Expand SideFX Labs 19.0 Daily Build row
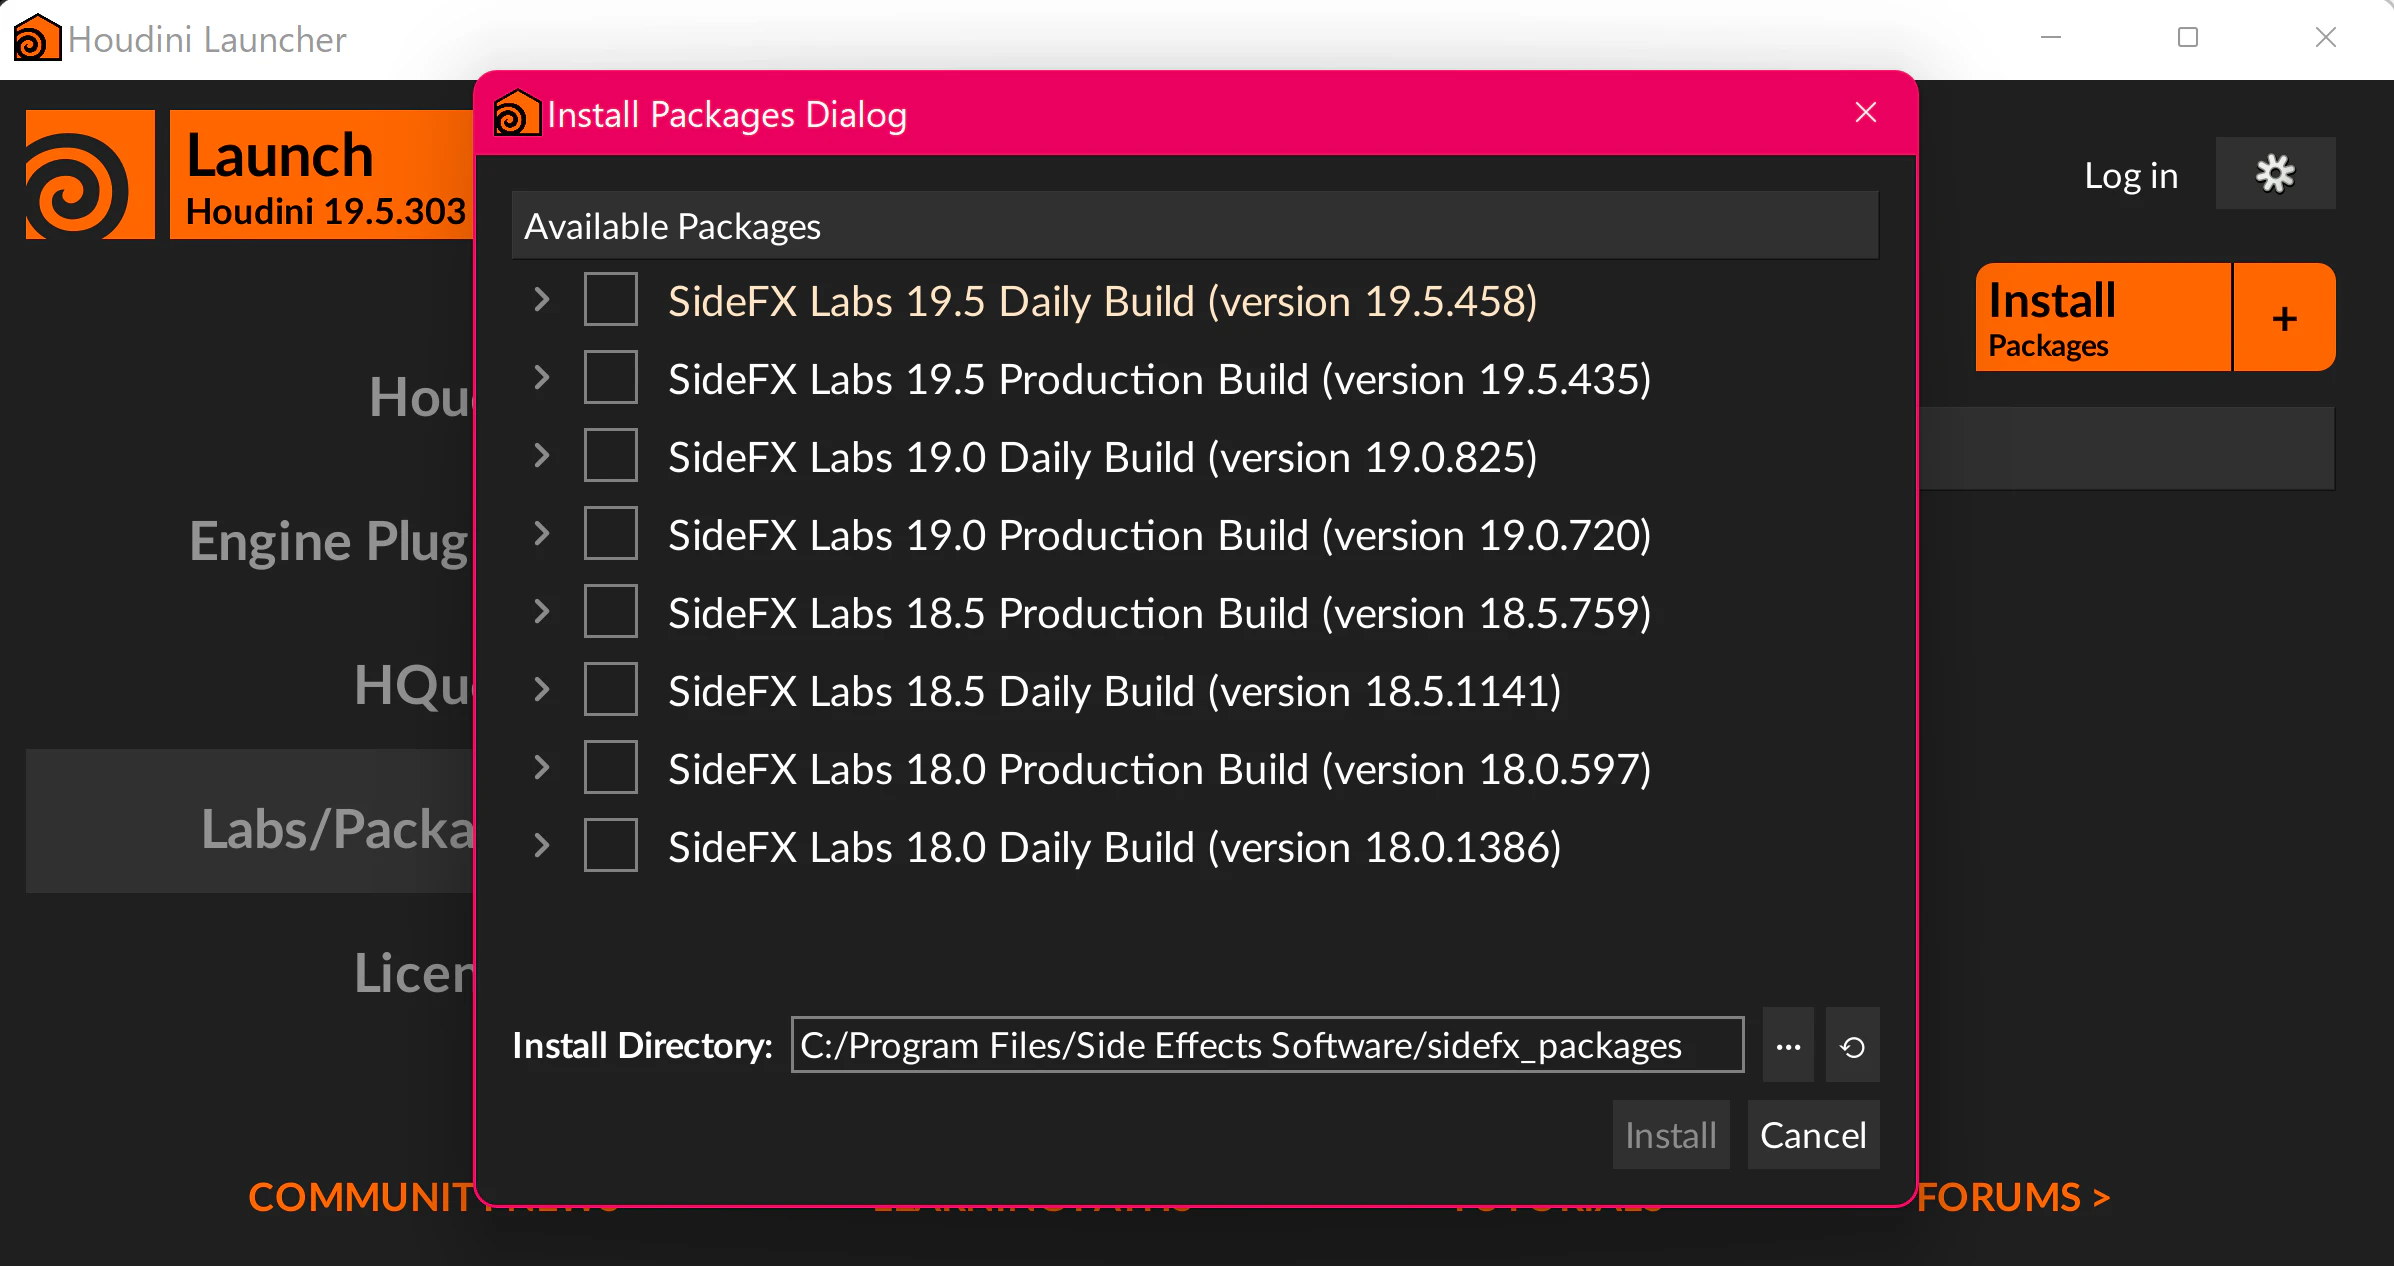Image resolution: width=2394 pixels, height=1266 pixels. 542,456
